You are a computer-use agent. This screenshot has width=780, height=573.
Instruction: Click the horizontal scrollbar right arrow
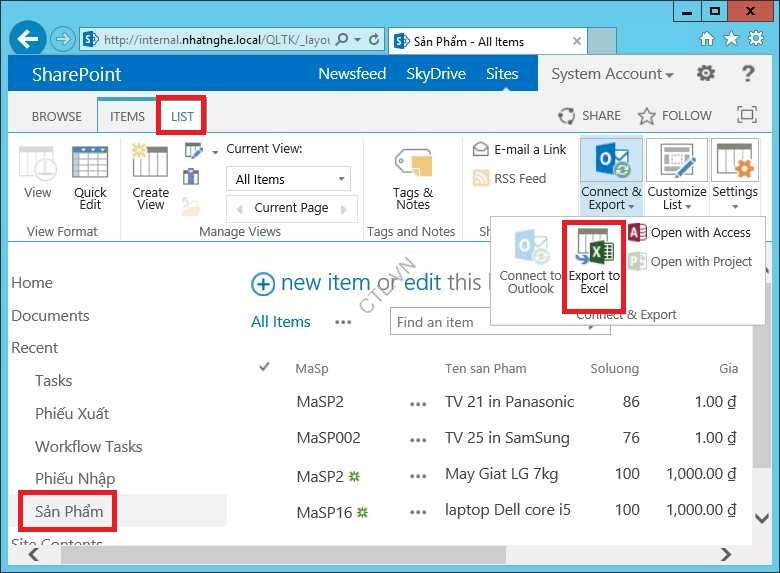[x=726, y=554]
